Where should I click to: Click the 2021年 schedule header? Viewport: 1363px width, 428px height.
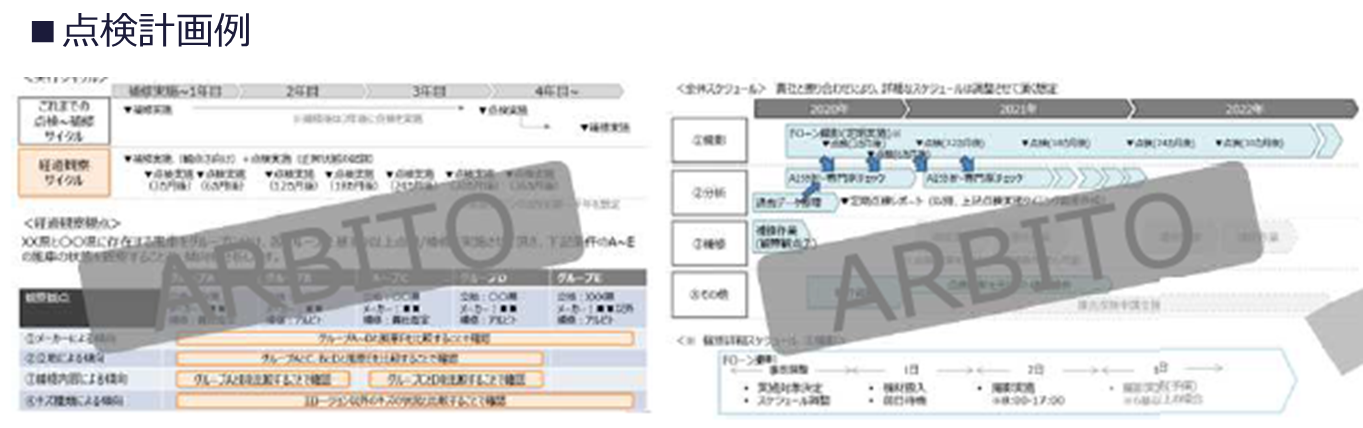pyautogui.click(x=1017, y=108)
